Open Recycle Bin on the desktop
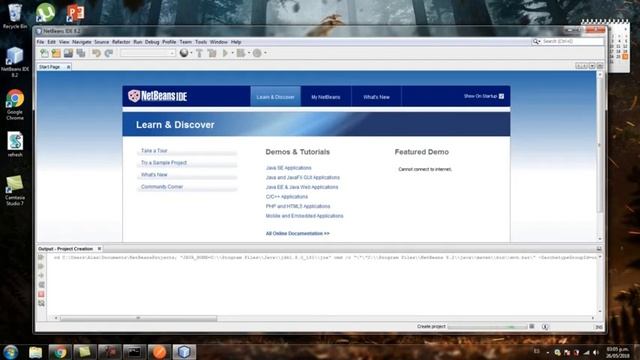 15,16
